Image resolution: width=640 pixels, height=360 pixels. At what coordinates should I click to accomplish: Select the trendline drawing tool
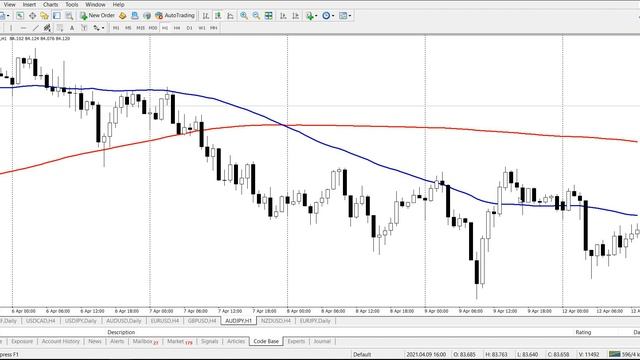(36, 28)
